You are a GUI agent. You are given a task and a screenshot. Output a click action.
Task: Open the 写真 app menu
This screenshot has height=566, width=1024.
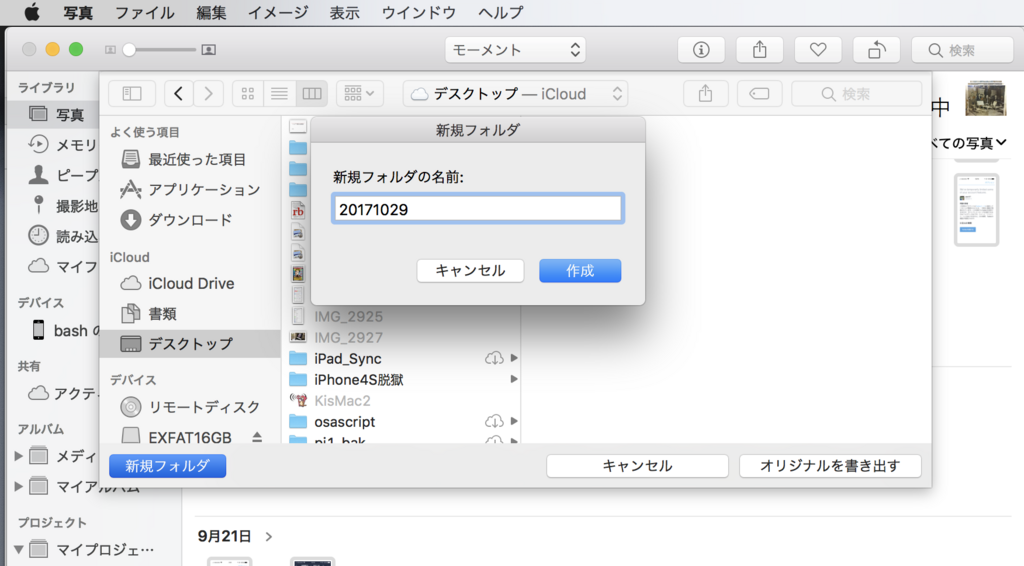(x=78, y=12)
